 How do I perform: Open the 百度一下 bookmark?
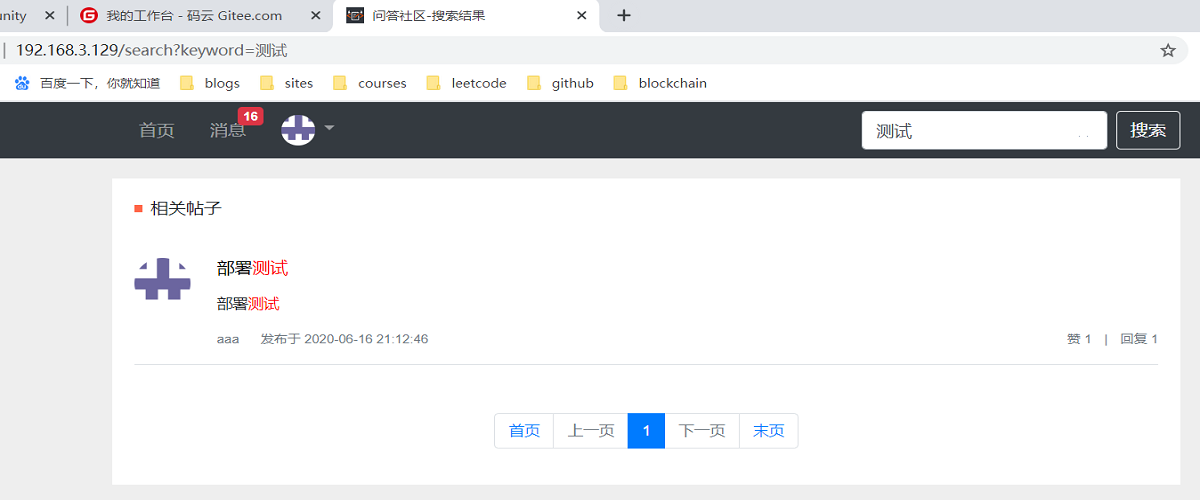point(88,83)
